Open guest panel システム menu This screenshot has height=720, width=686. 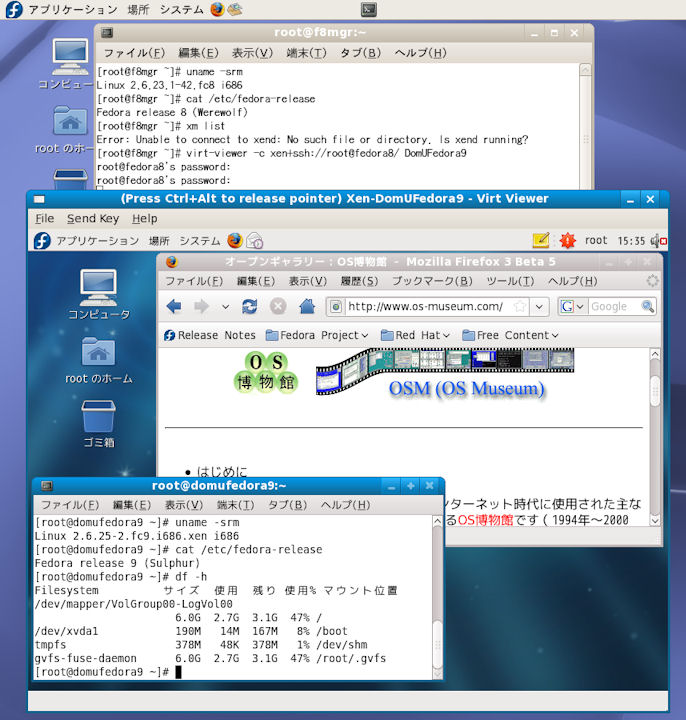coord(200,241)
